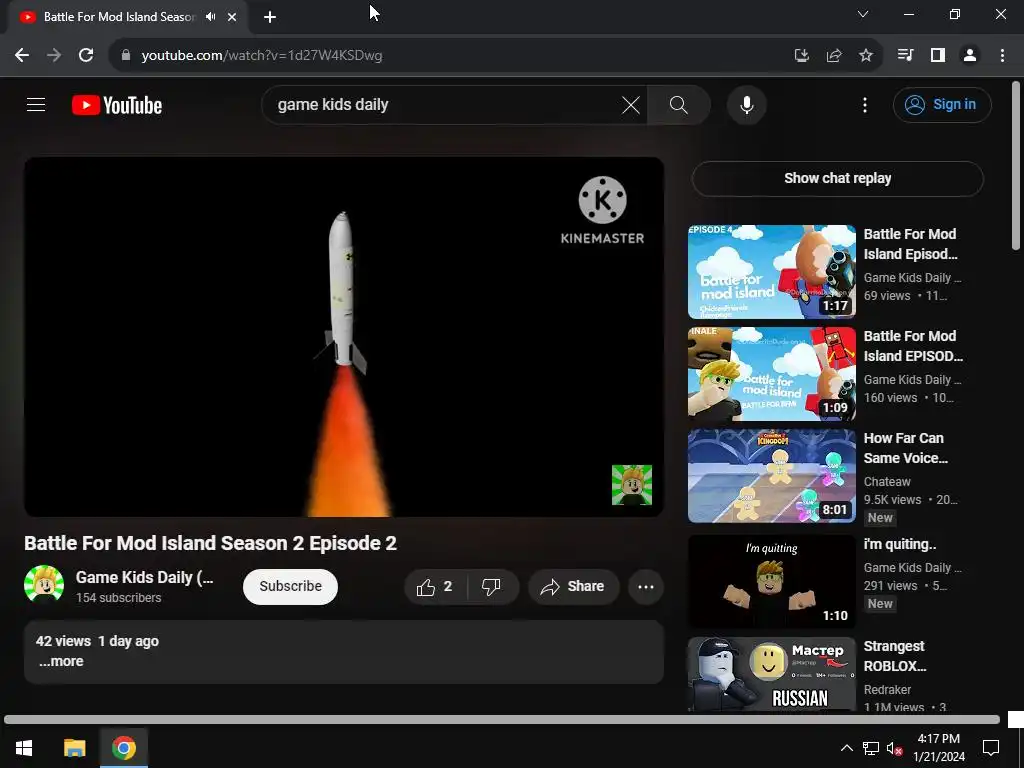Open a new browser tab
Viewport: 1024px width, 768px height.
[270, 17]
